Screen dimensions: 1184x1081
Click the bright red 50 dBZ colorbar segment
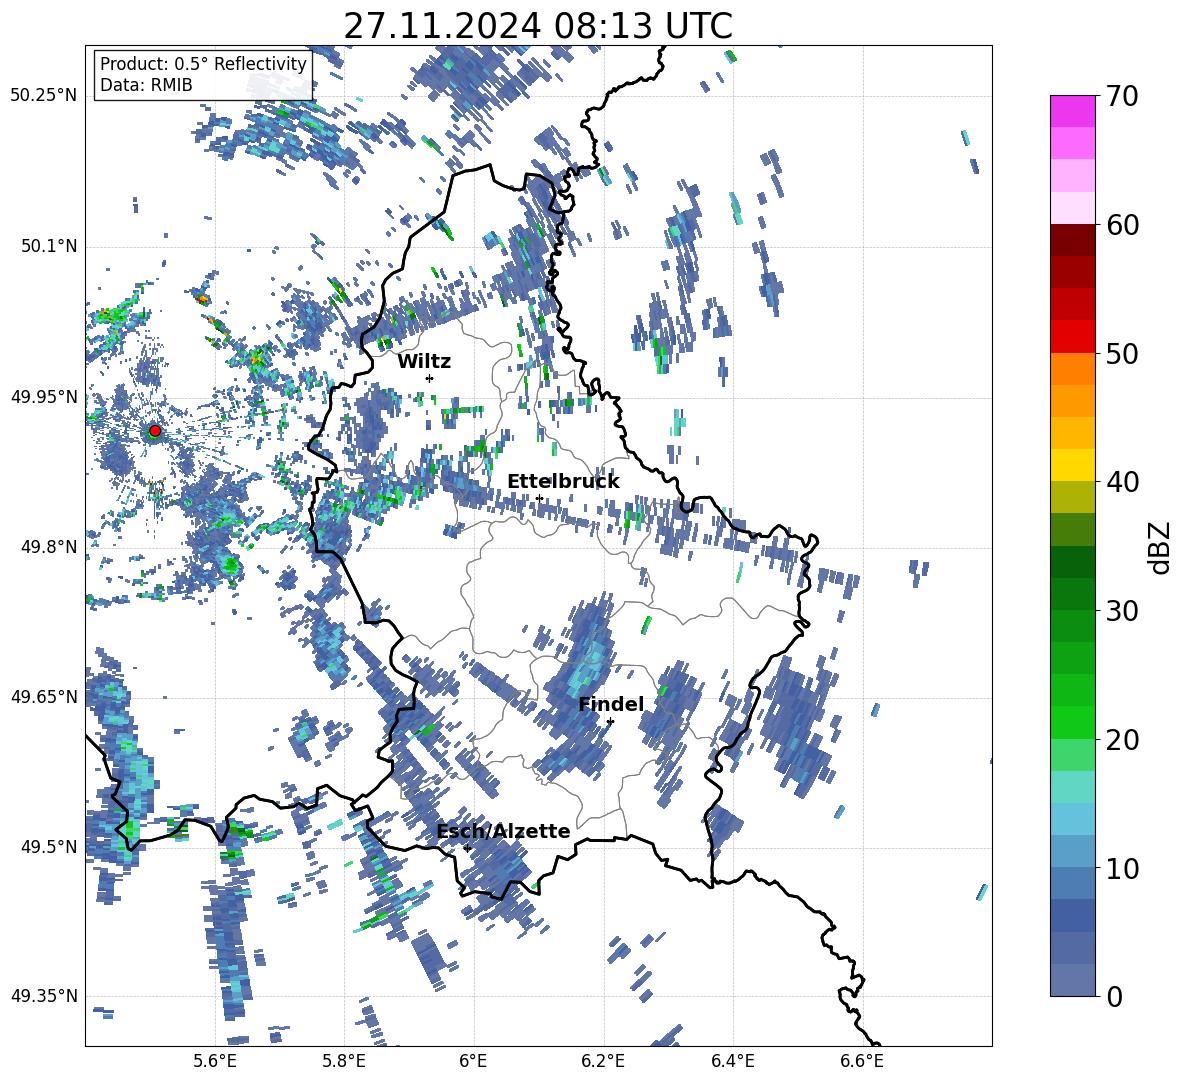(1072, 337)
